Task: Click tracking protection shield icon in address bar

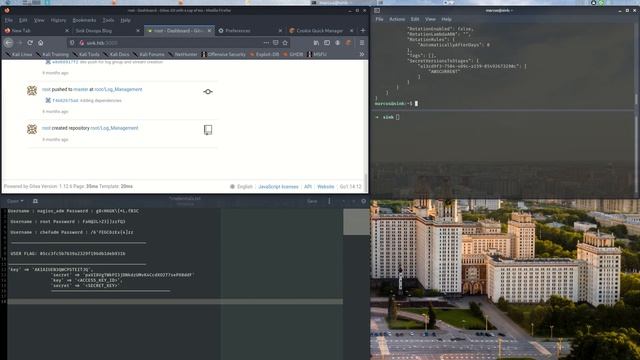Action: click(x=72, y=42)
